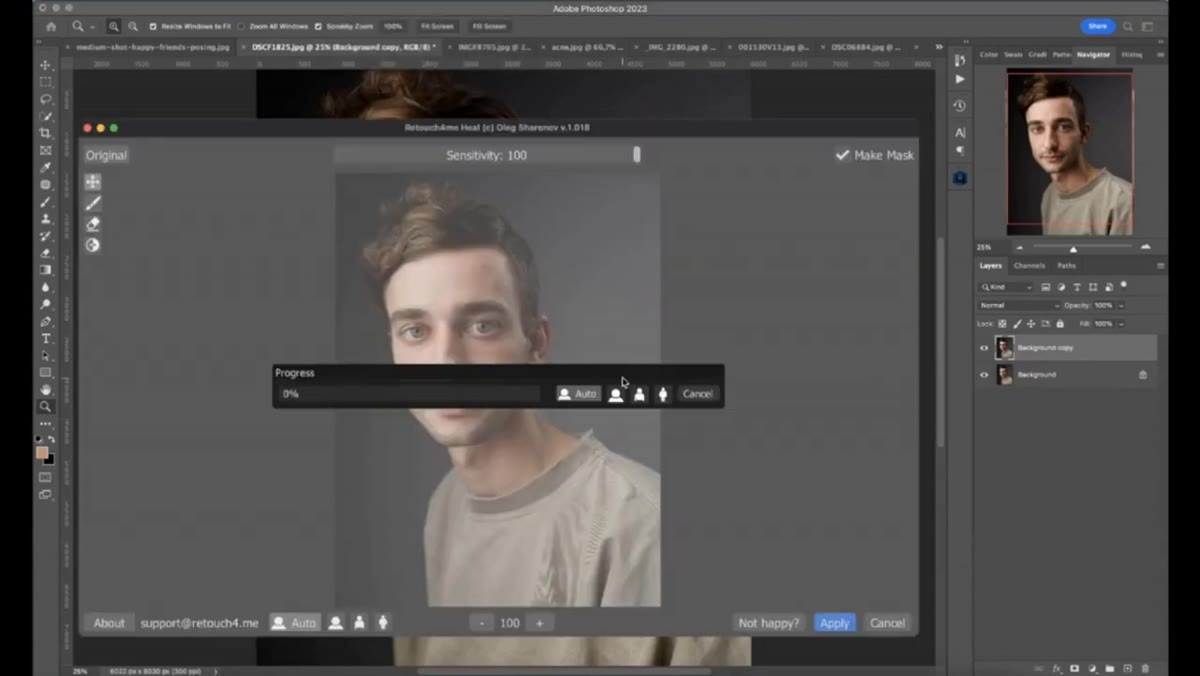This screenshot has height=676, width=1200.
Task: Open the Navigator panel group menu
Action: pos(1160,55)
